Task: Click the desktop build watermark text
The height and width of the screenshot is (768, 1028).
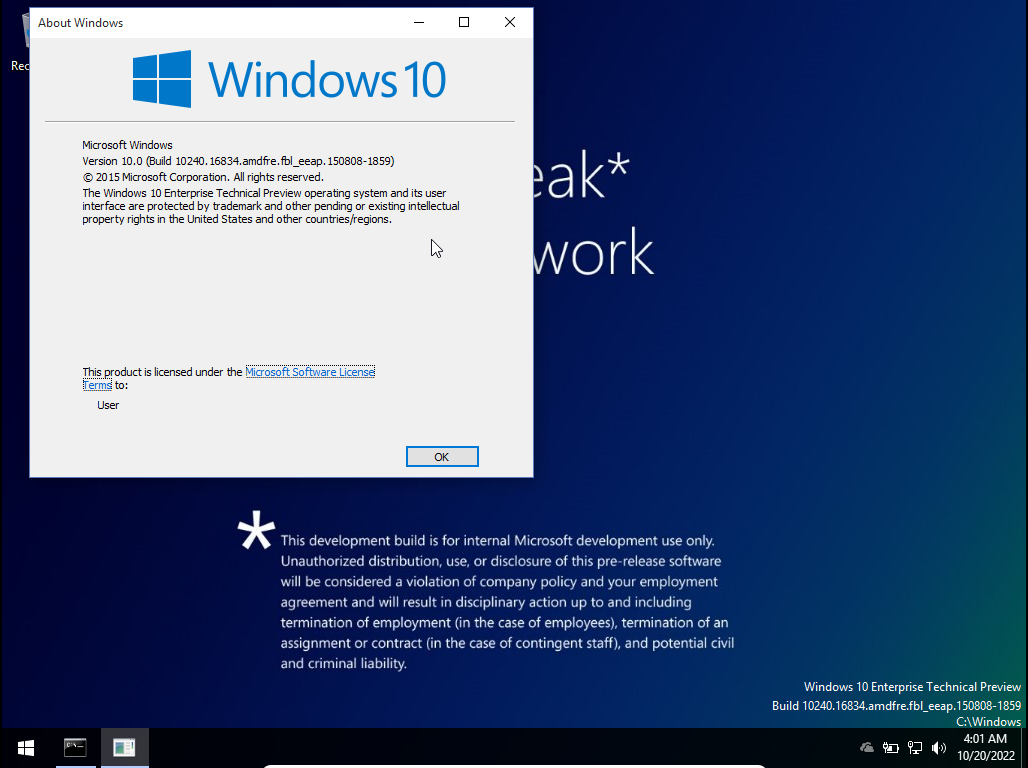Action: (x=896, y=705)
